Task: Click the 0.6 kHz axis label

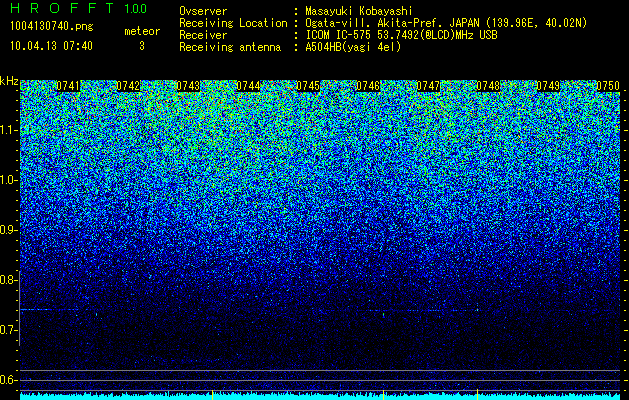Action: [9, 380]
